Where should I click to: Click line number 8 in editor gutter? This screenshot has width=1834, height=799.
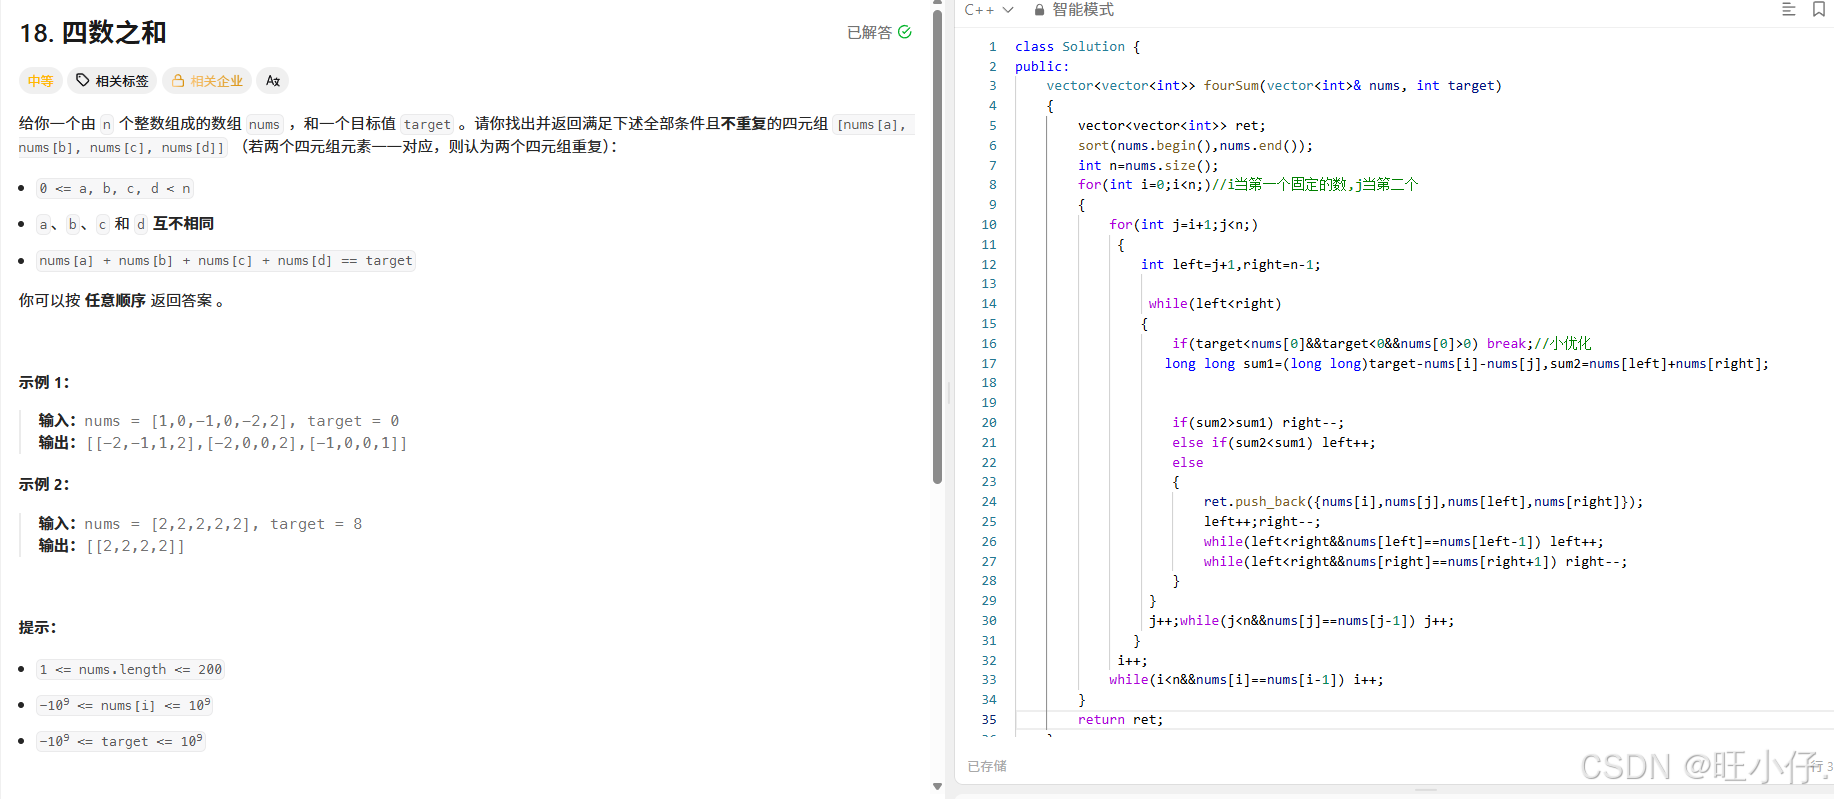point(993,185)
